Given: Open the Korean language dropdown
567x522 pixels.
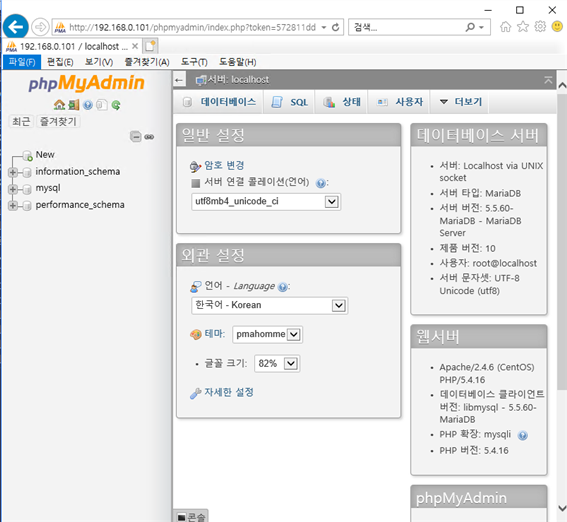Looking at the screenshot, I should click(x=269, y=305).
